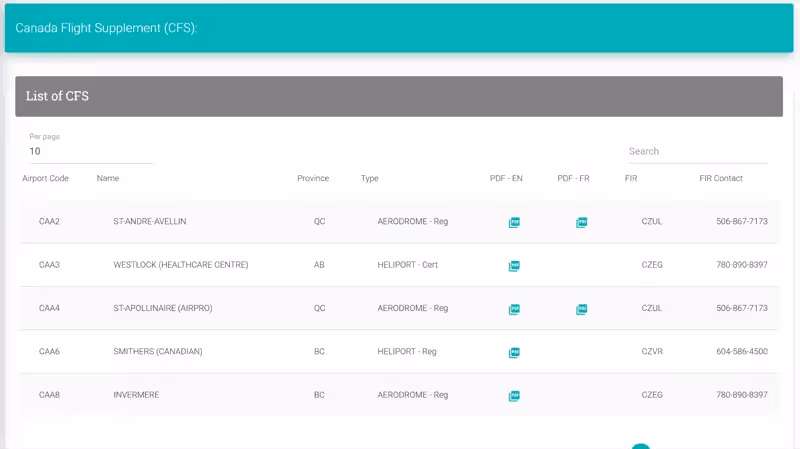Sort by Type column header
Viewport: 800px width, 449px height.
[x=370, y=179]
